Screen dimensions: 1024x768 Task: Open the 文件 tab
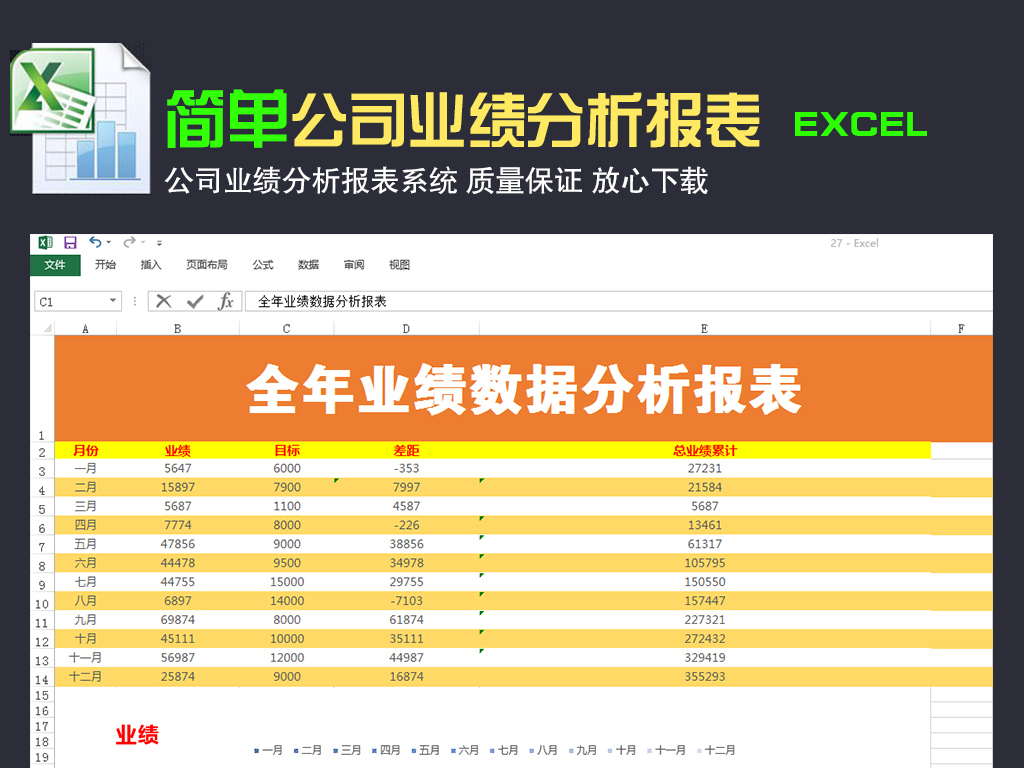tap(55, 265)
